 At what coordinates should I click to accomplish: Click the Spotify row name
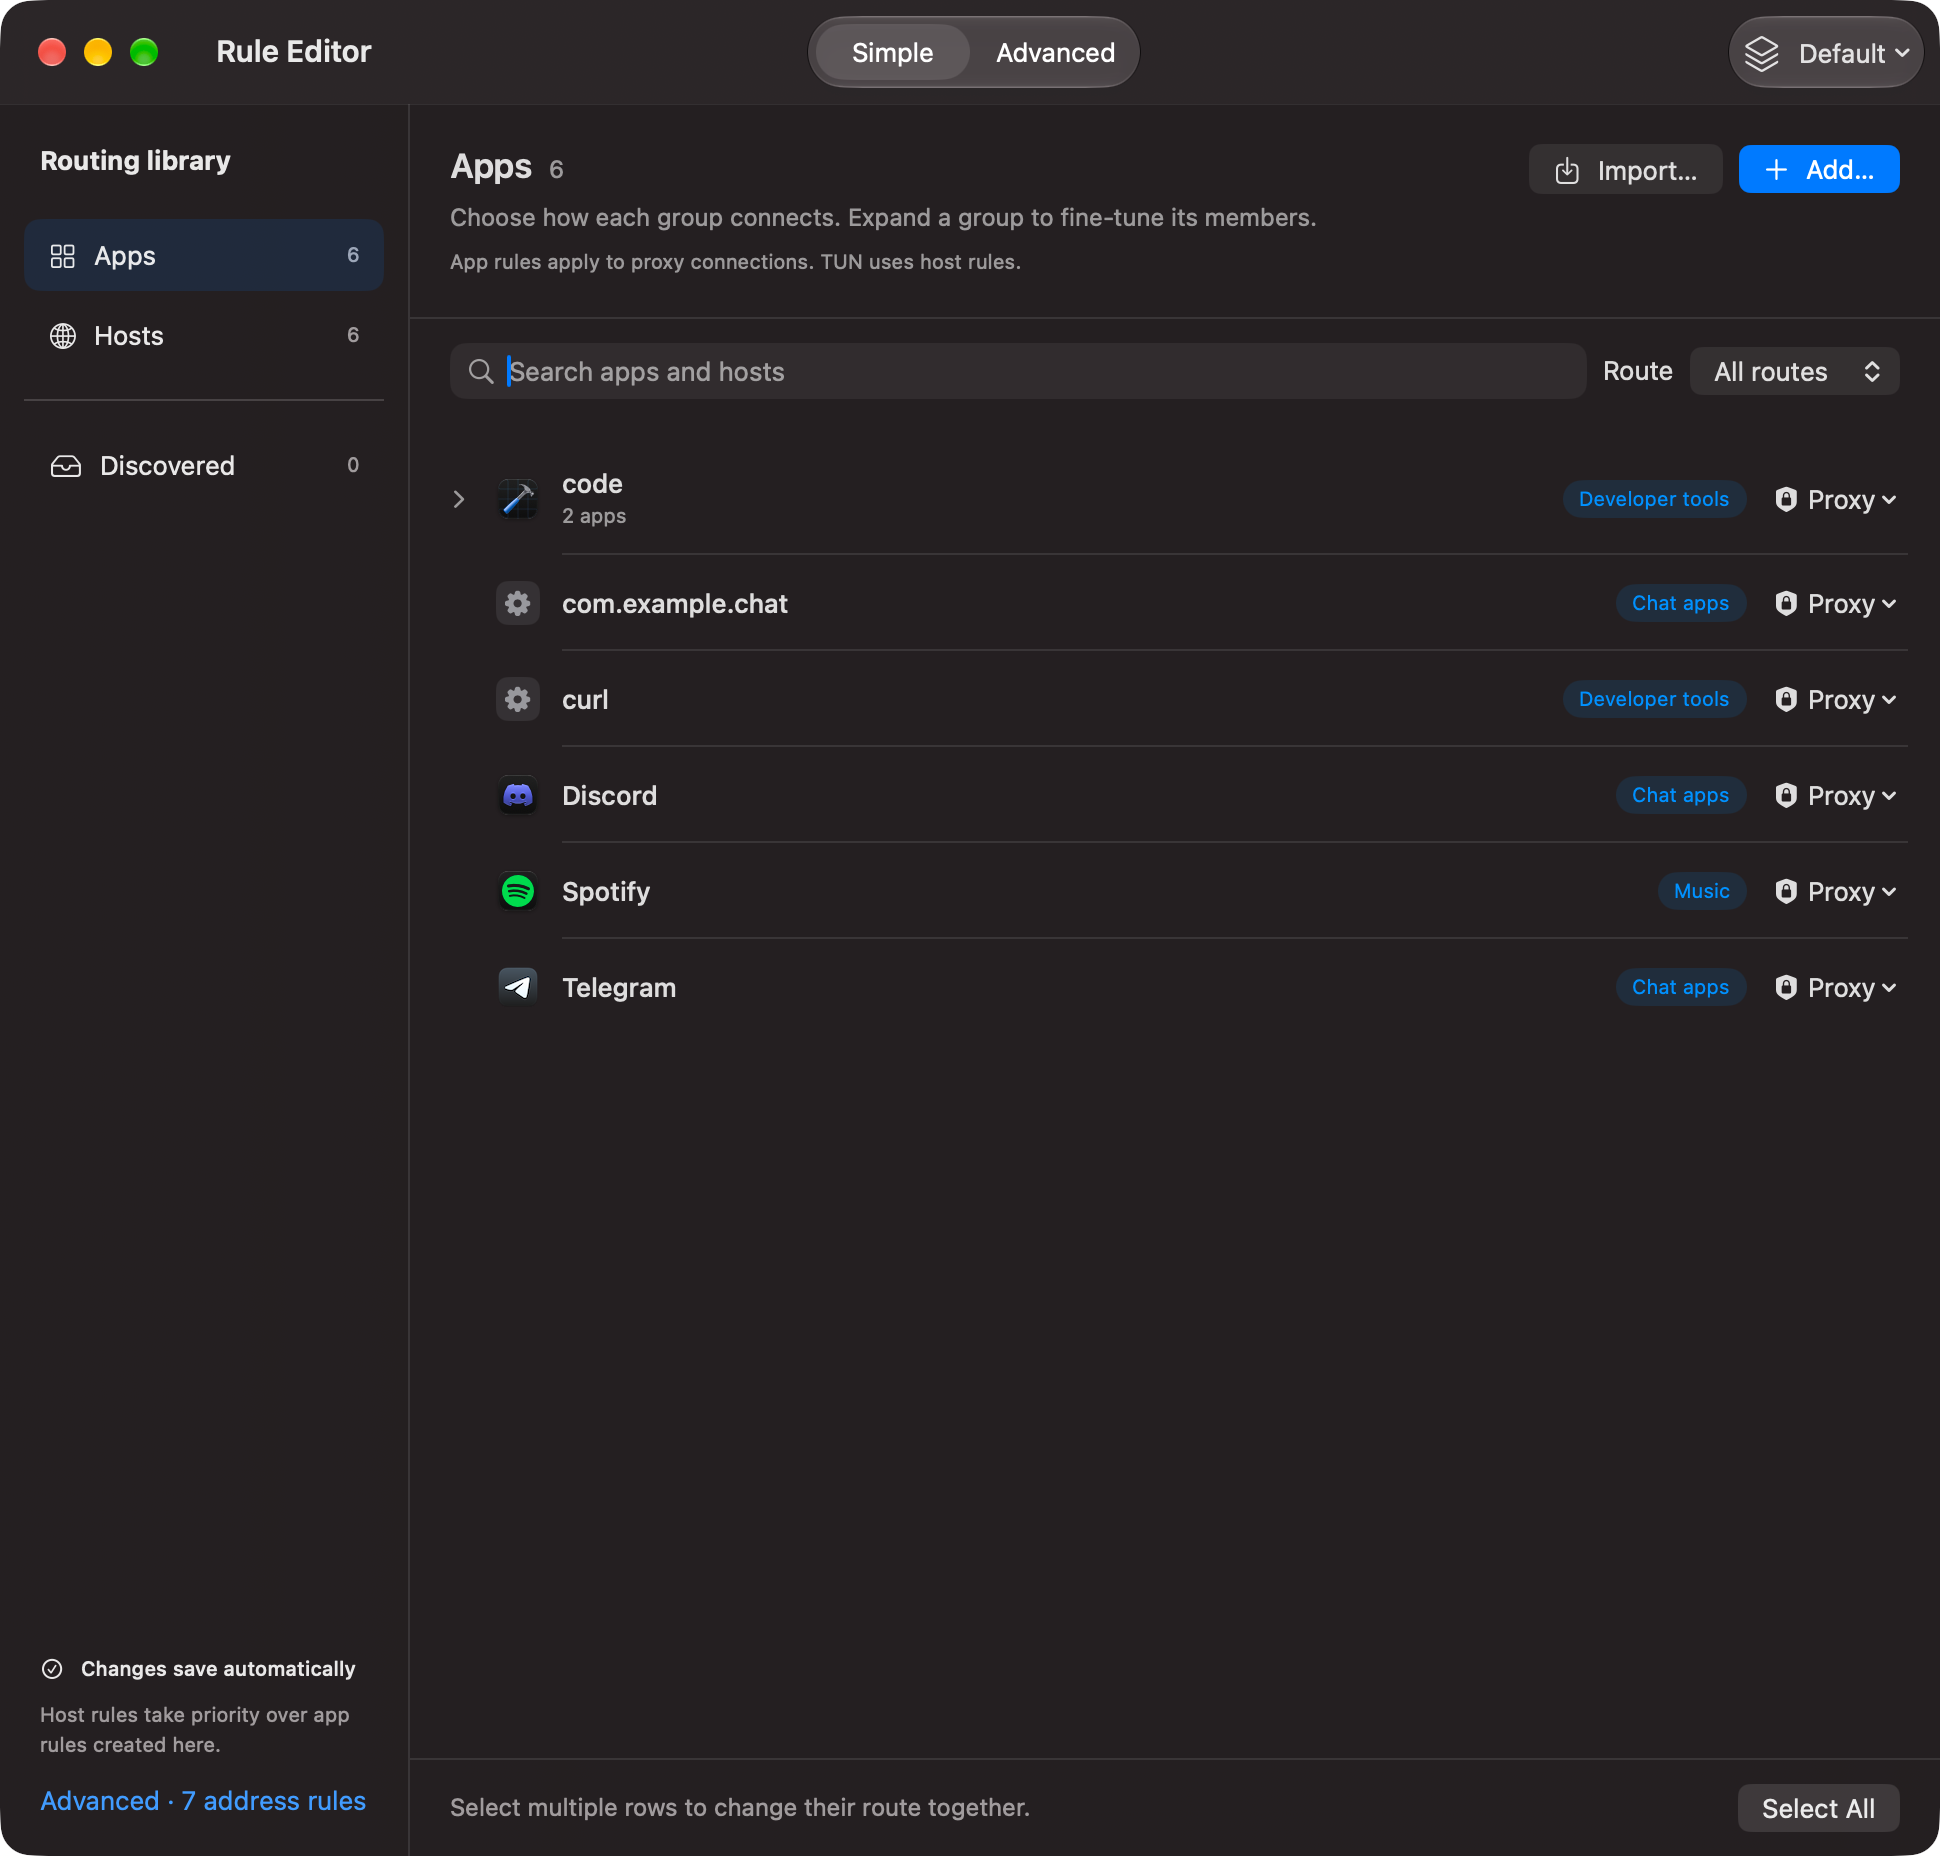click(606, 891)
